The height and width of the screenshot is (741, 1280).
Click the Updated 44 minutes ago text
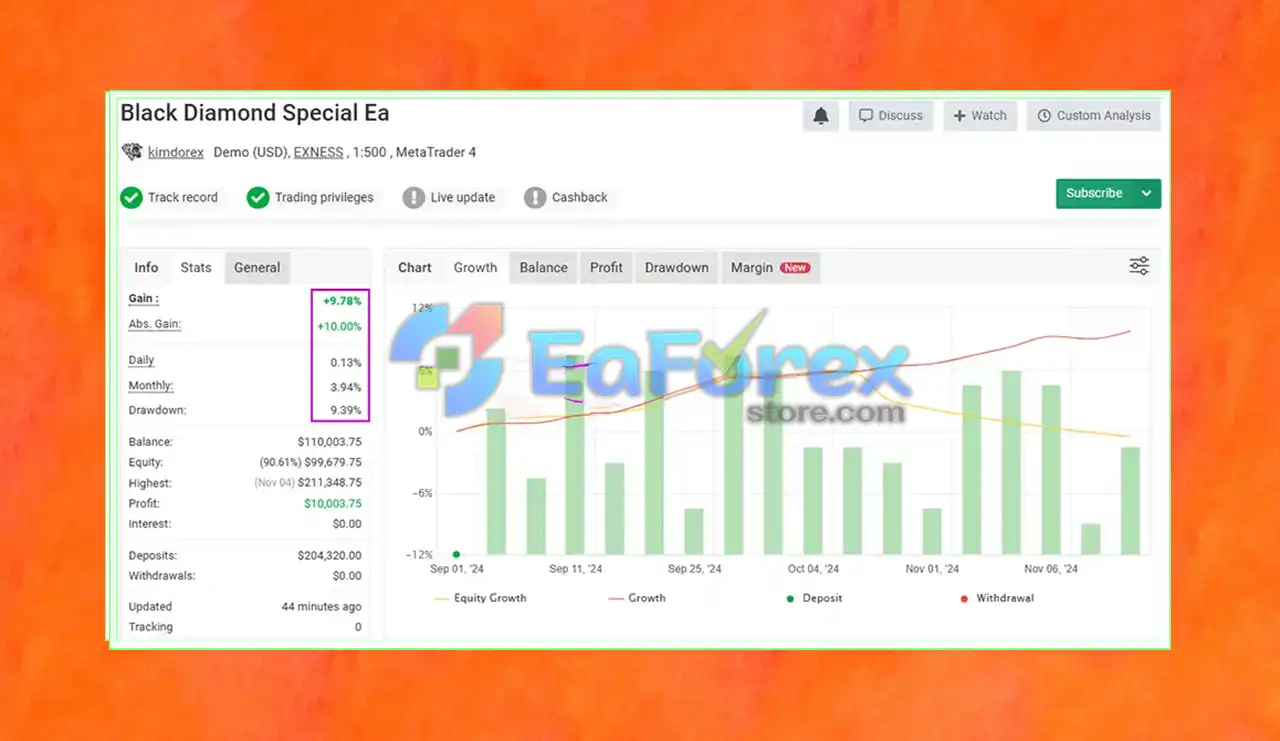coord(322,607)
